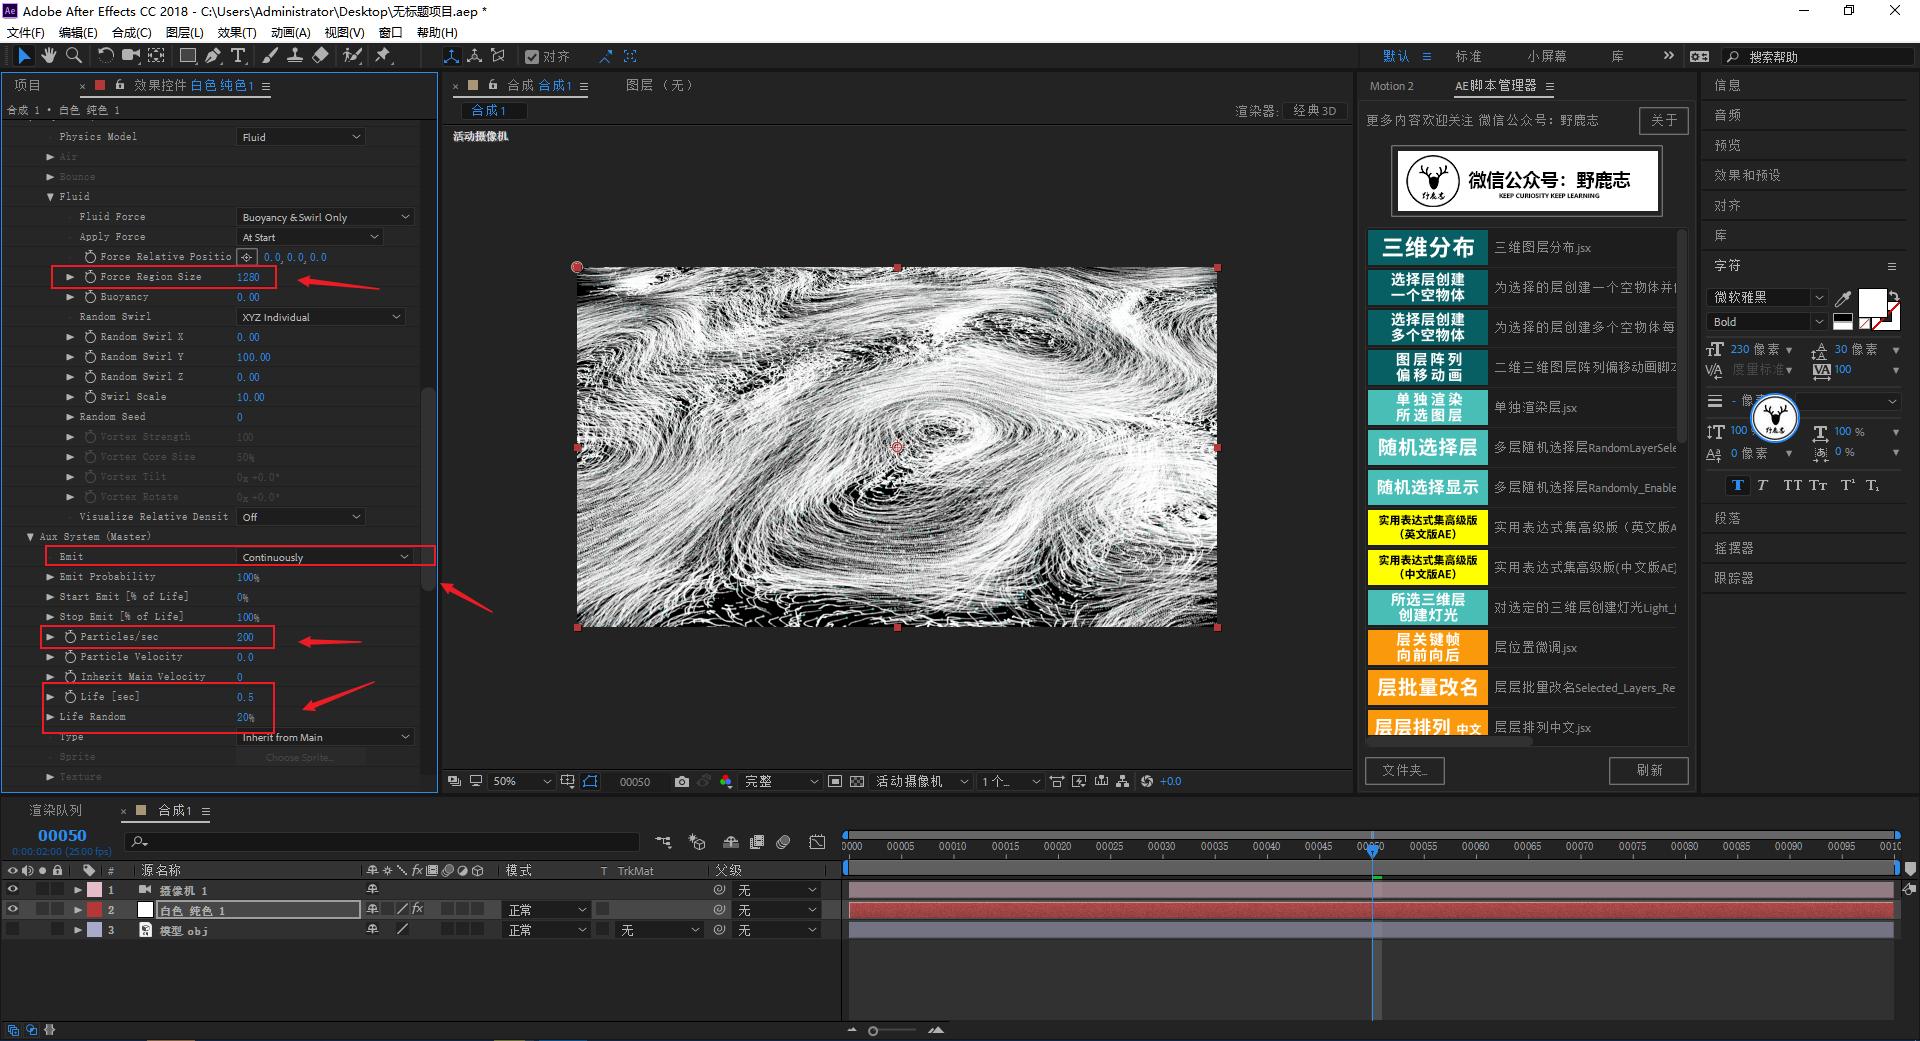
Task: Click the white fill color swatch
Action: (x=1872, y=301)
